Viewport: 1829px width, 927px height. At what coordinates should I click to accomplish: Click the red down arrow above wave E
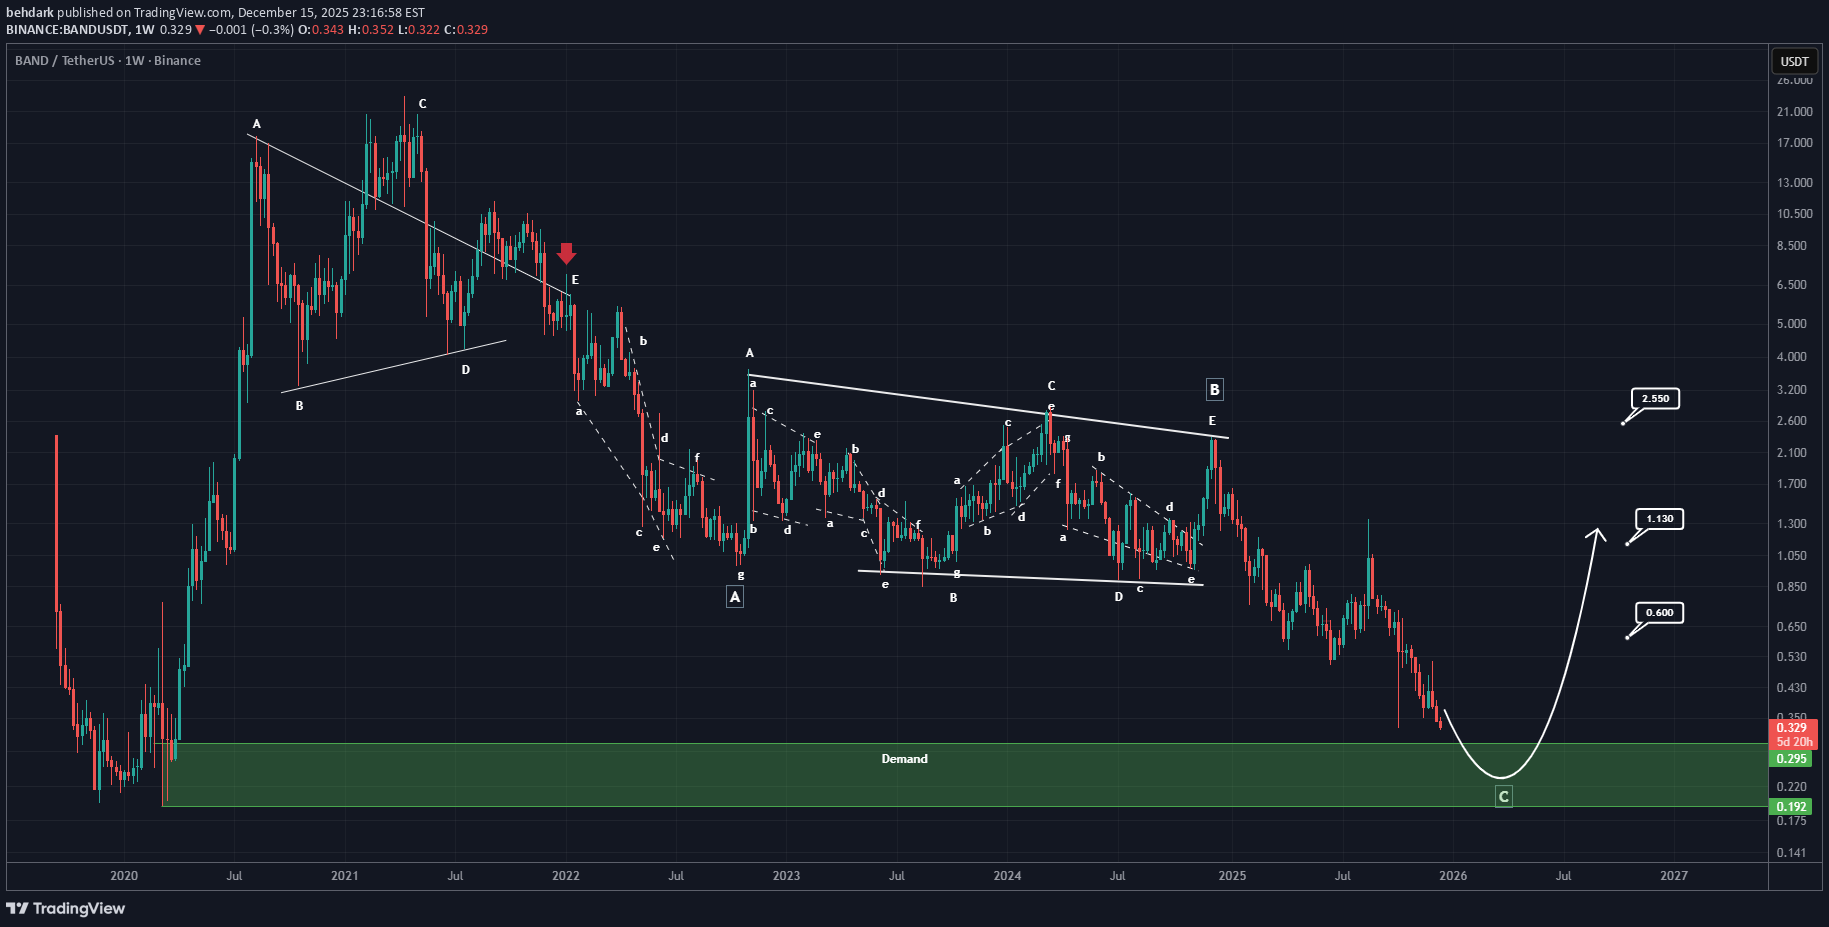point(566,253)
